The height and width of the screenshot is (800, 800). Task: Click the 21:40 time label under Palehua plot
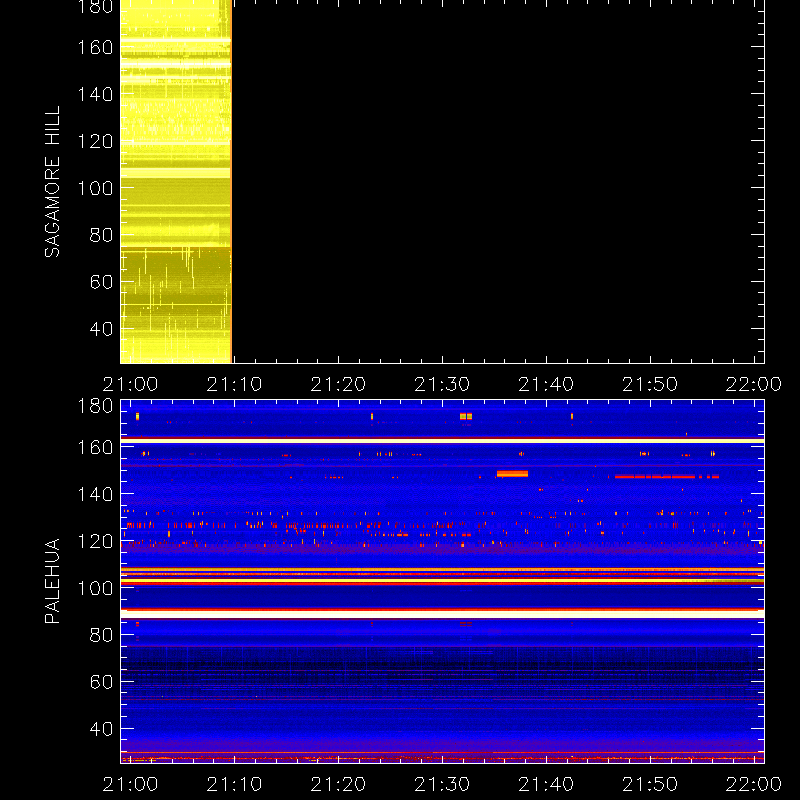click(546, 784)
